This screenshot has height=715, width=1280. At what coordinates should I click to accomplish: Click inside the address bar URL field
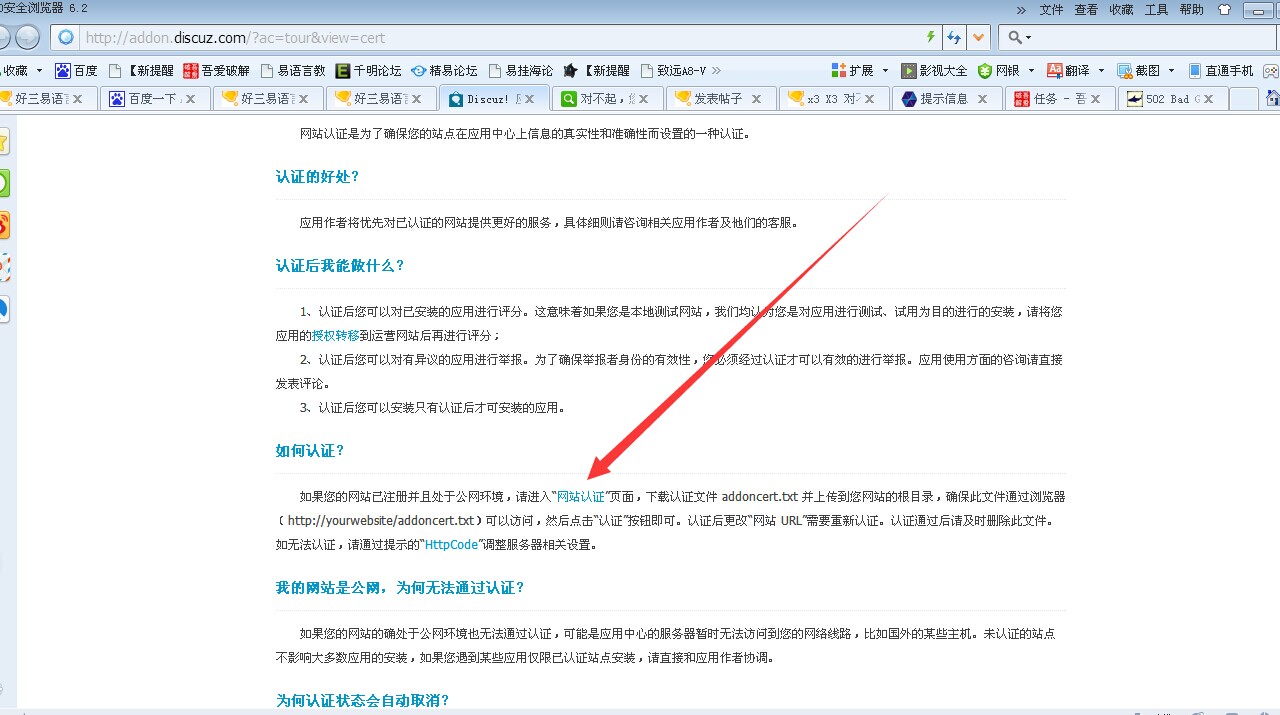[400, 36]
